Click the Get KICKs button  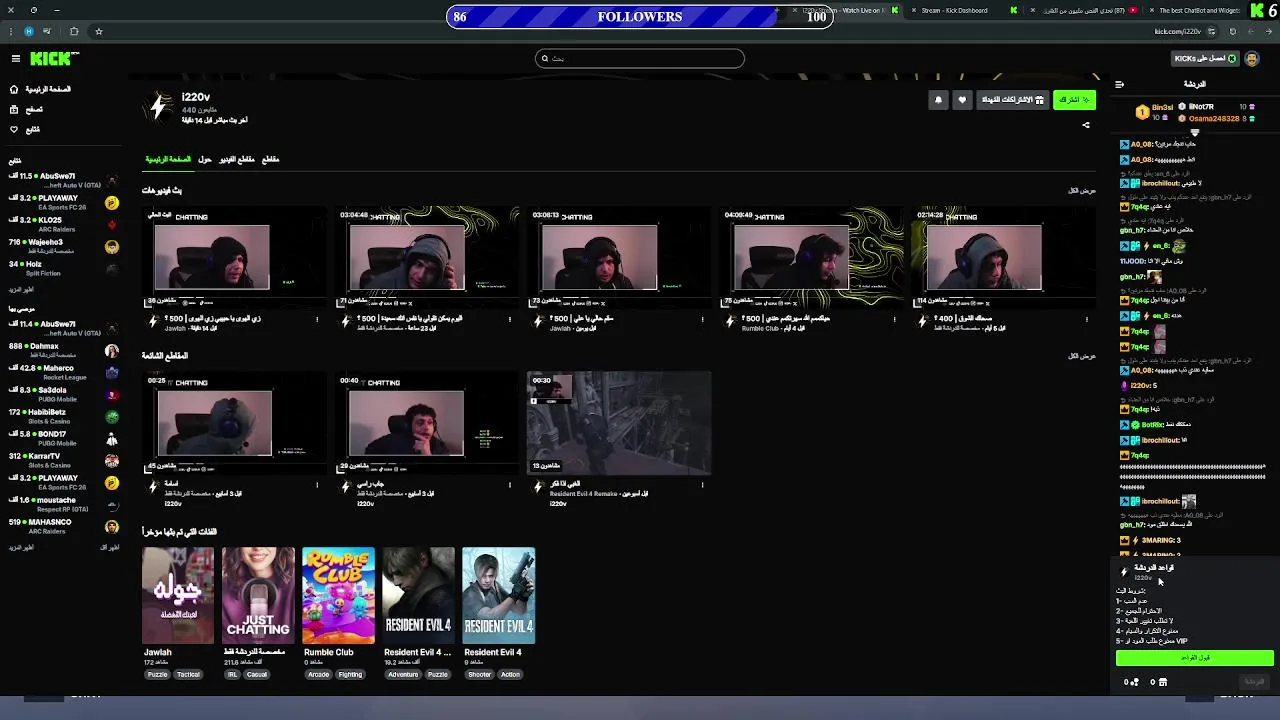1205,58
